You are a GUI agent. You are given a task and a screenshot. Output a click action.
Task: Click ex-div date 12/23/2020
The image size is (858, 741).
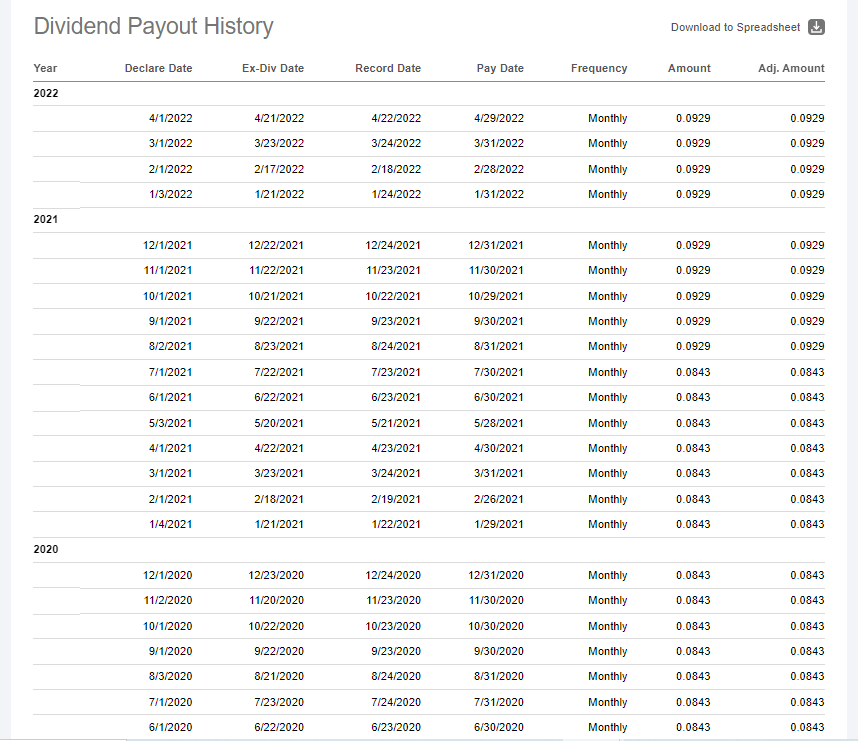click(276, 575)
